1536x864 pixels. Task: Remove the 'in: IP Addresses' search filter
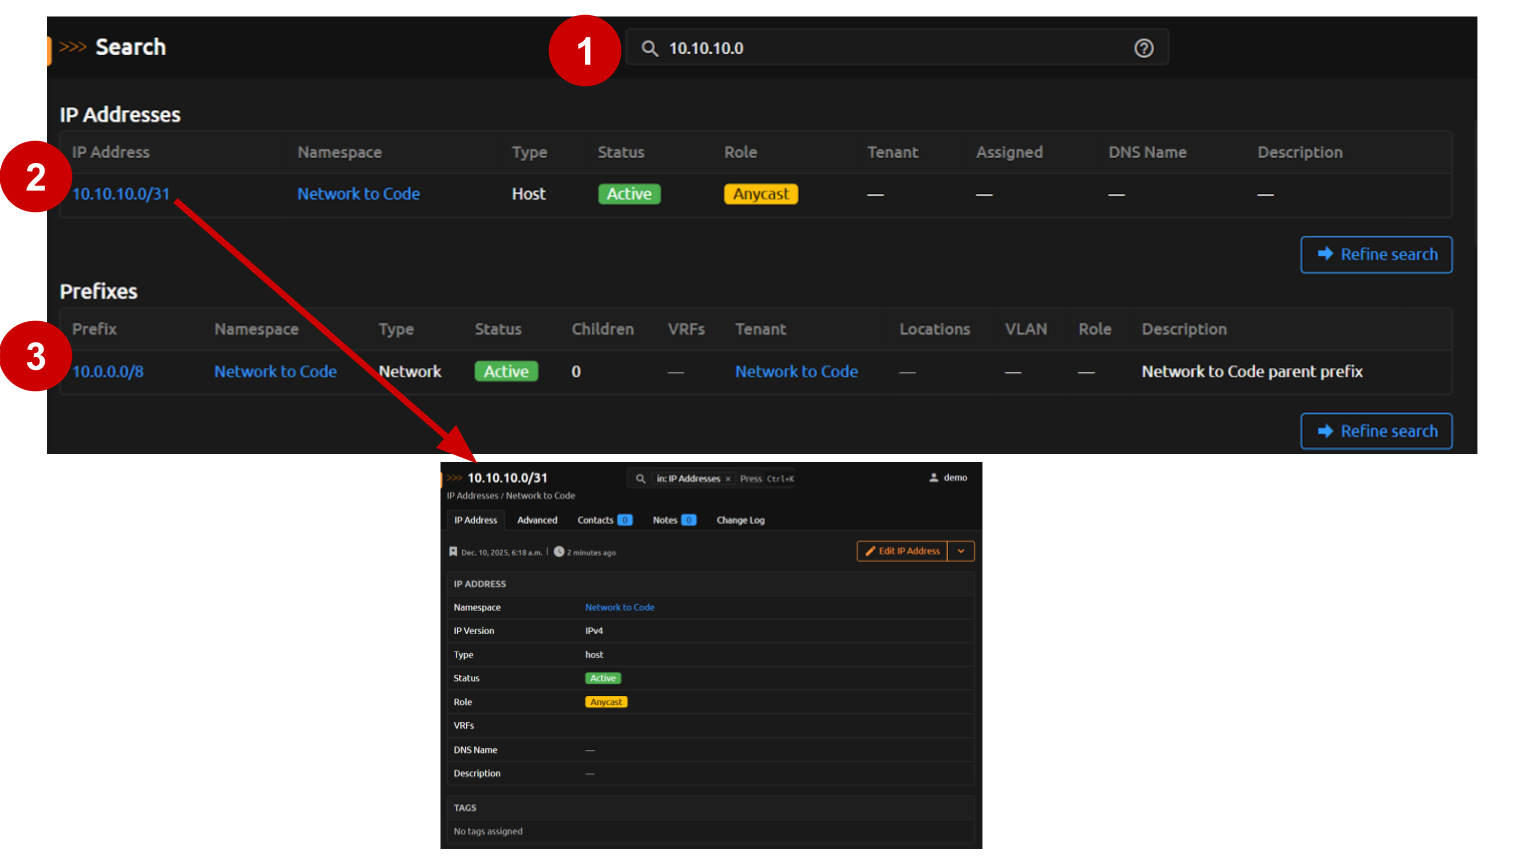click(x=728, y=479)
